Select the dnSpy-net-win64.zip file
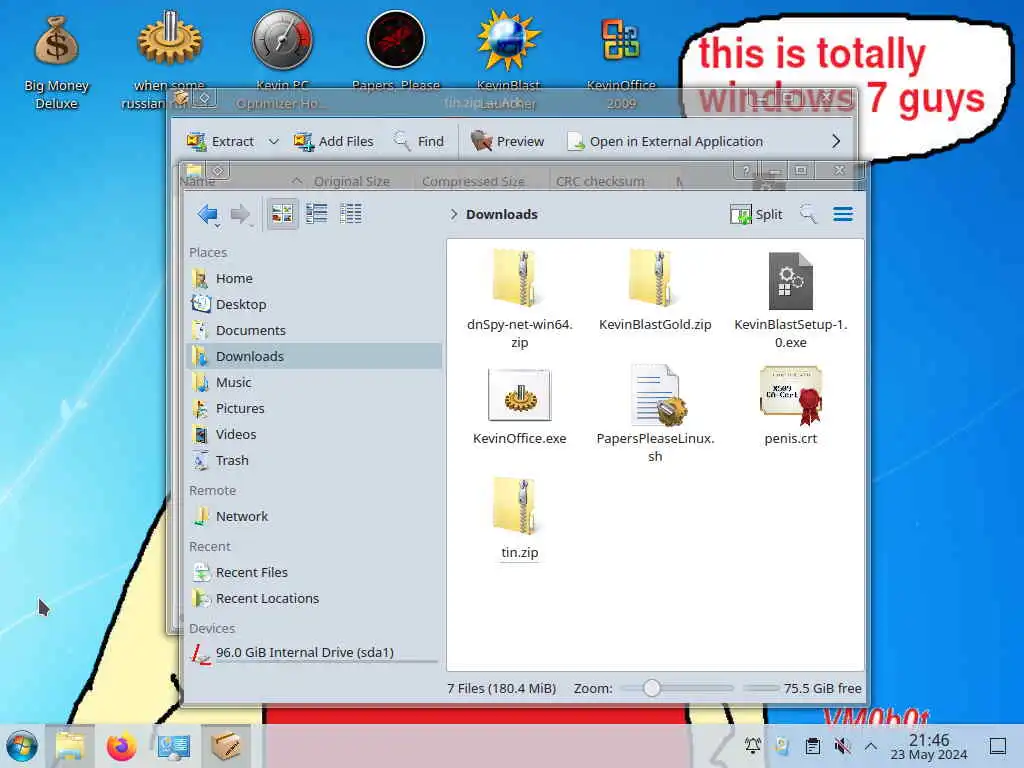Viewport: 1024px width, 768px height. [x=519, y=299]
